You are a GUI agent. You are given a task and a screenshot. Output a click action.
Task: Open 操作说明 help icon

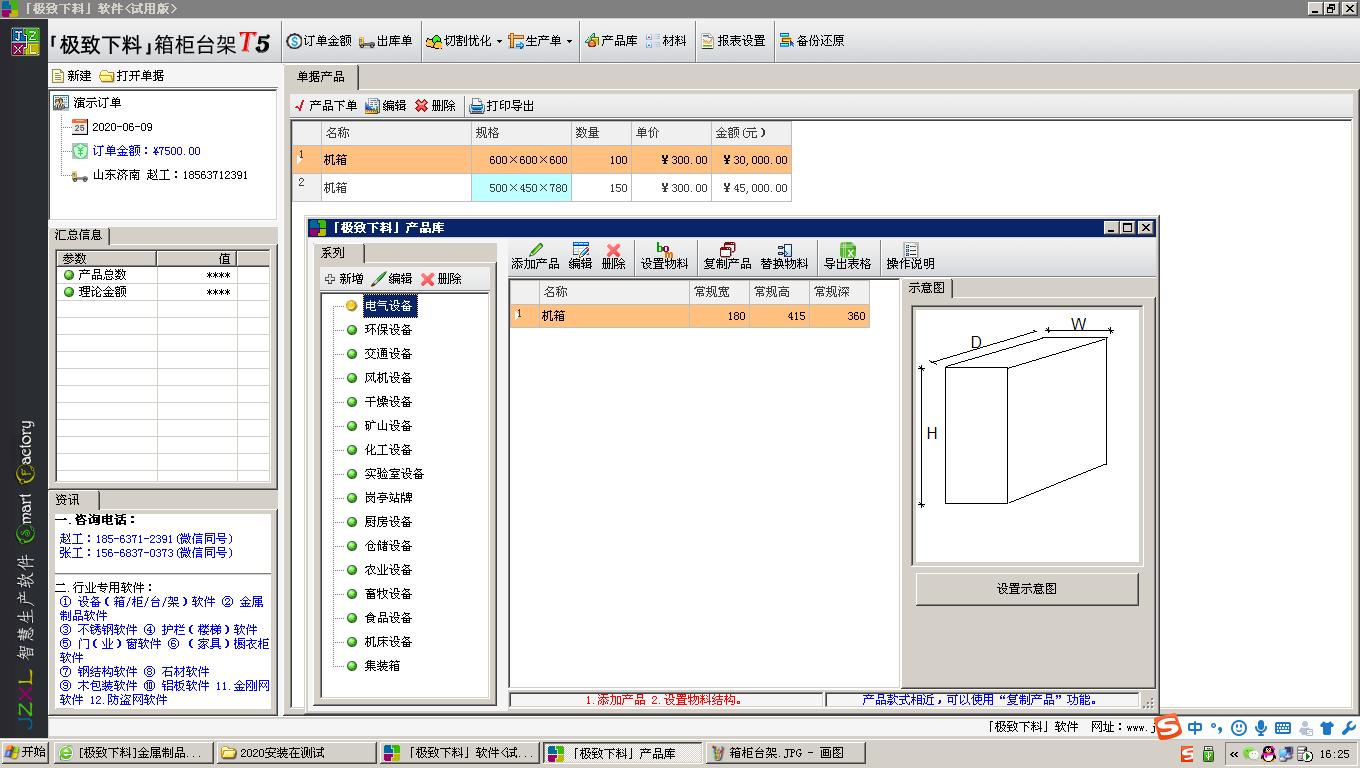point(910,256)
